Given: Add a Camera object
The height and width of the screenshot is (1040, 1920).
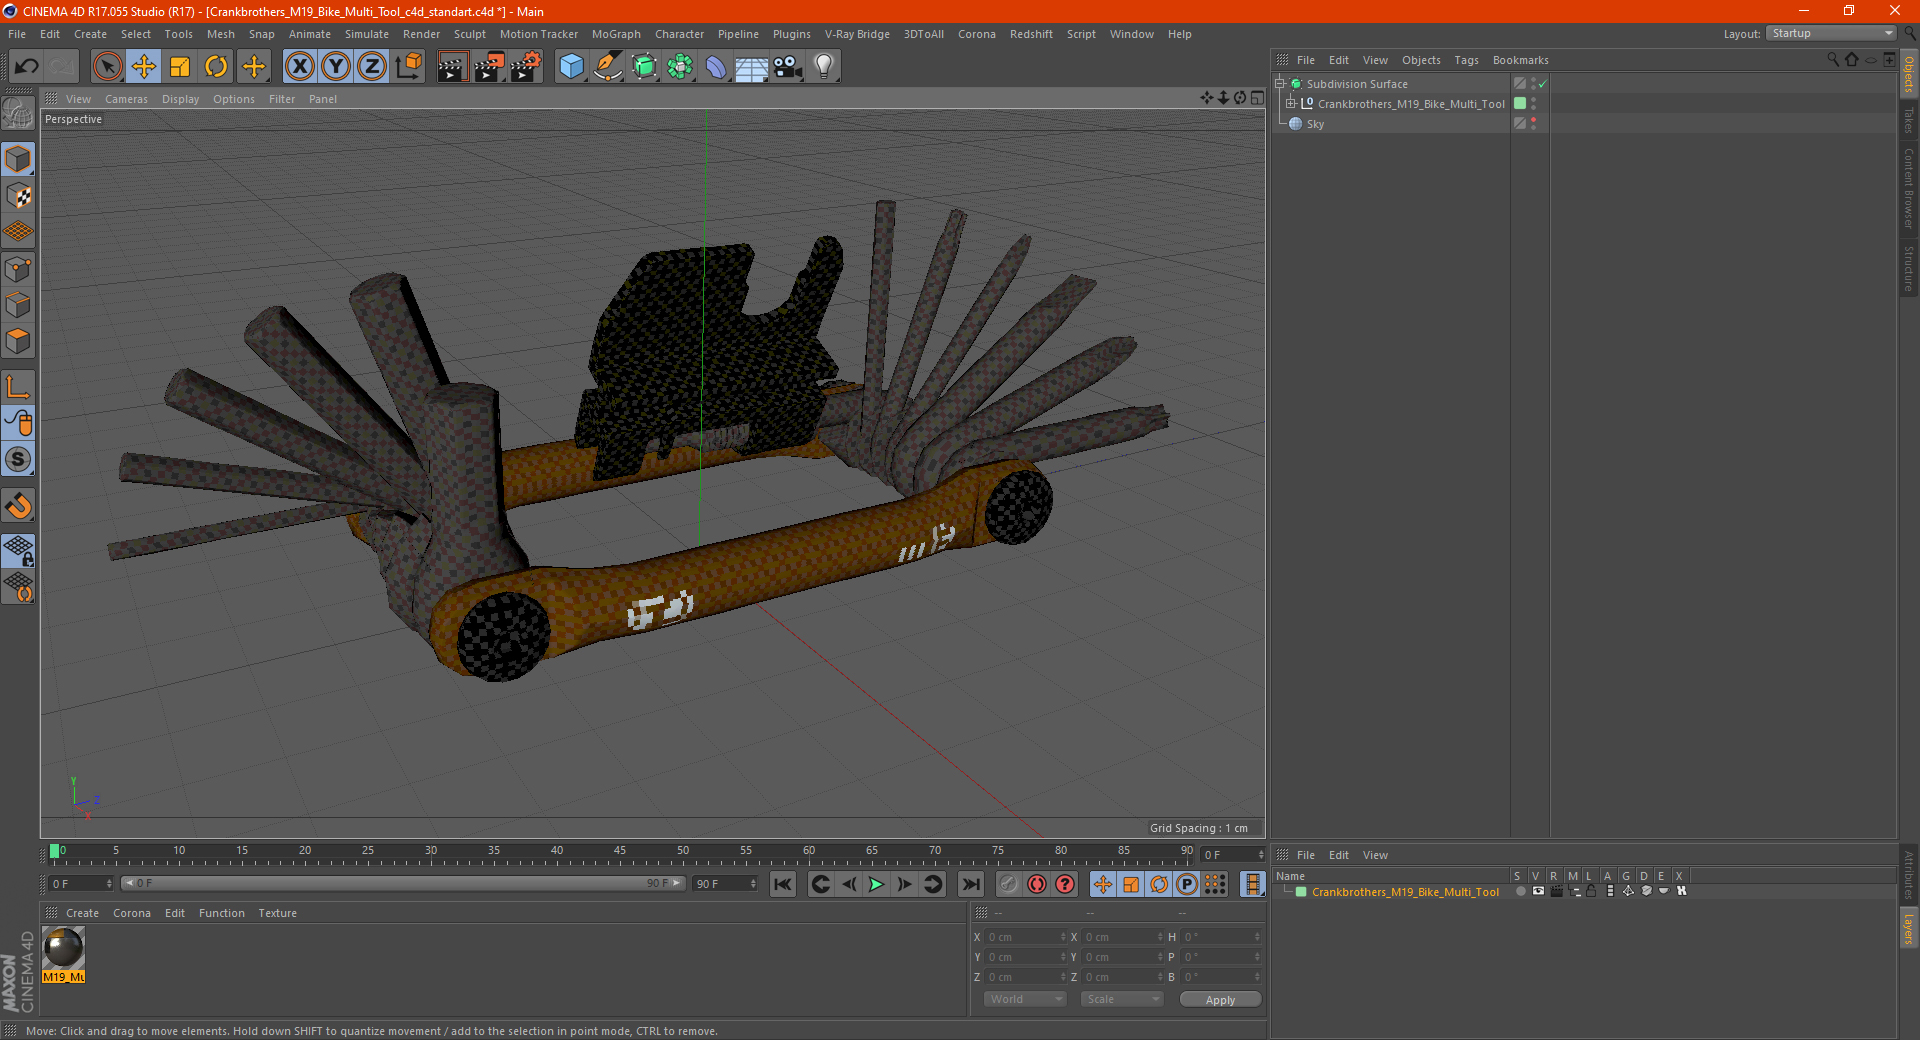Looking at the screenshot, I should (788, 67).
